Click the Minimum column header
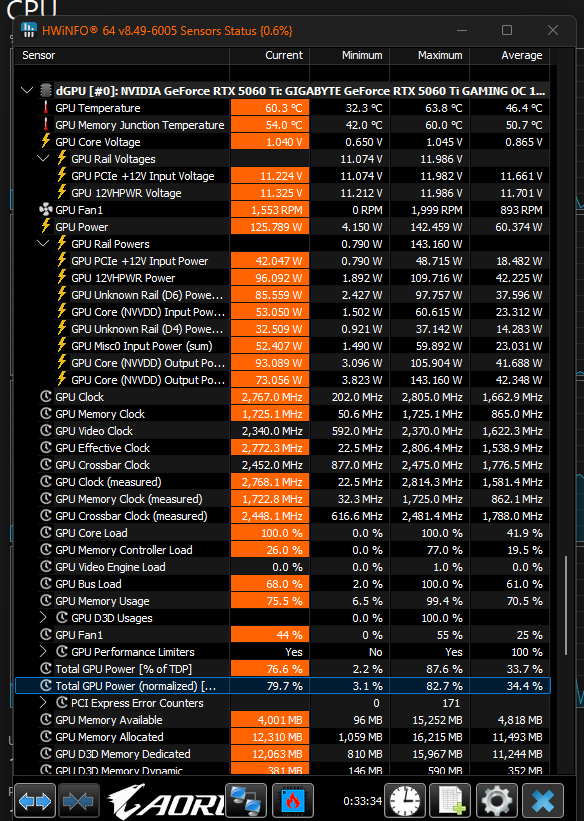 pyautogui.click(x=350, y=56)
